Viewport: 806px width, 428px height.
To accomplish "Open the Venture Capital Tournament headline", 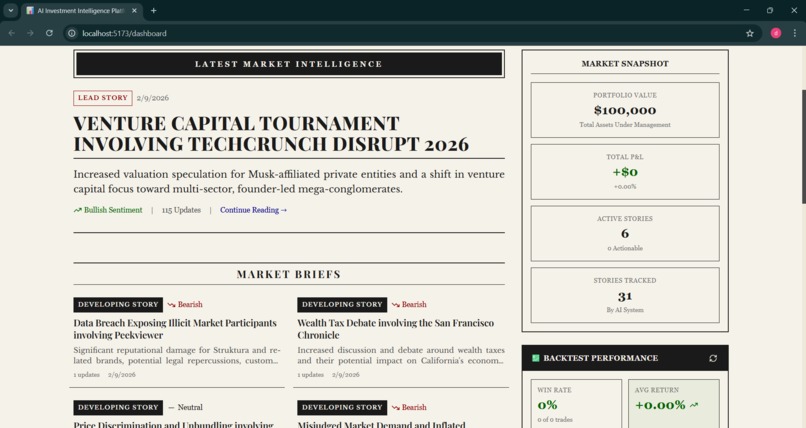I will (271, 134).
